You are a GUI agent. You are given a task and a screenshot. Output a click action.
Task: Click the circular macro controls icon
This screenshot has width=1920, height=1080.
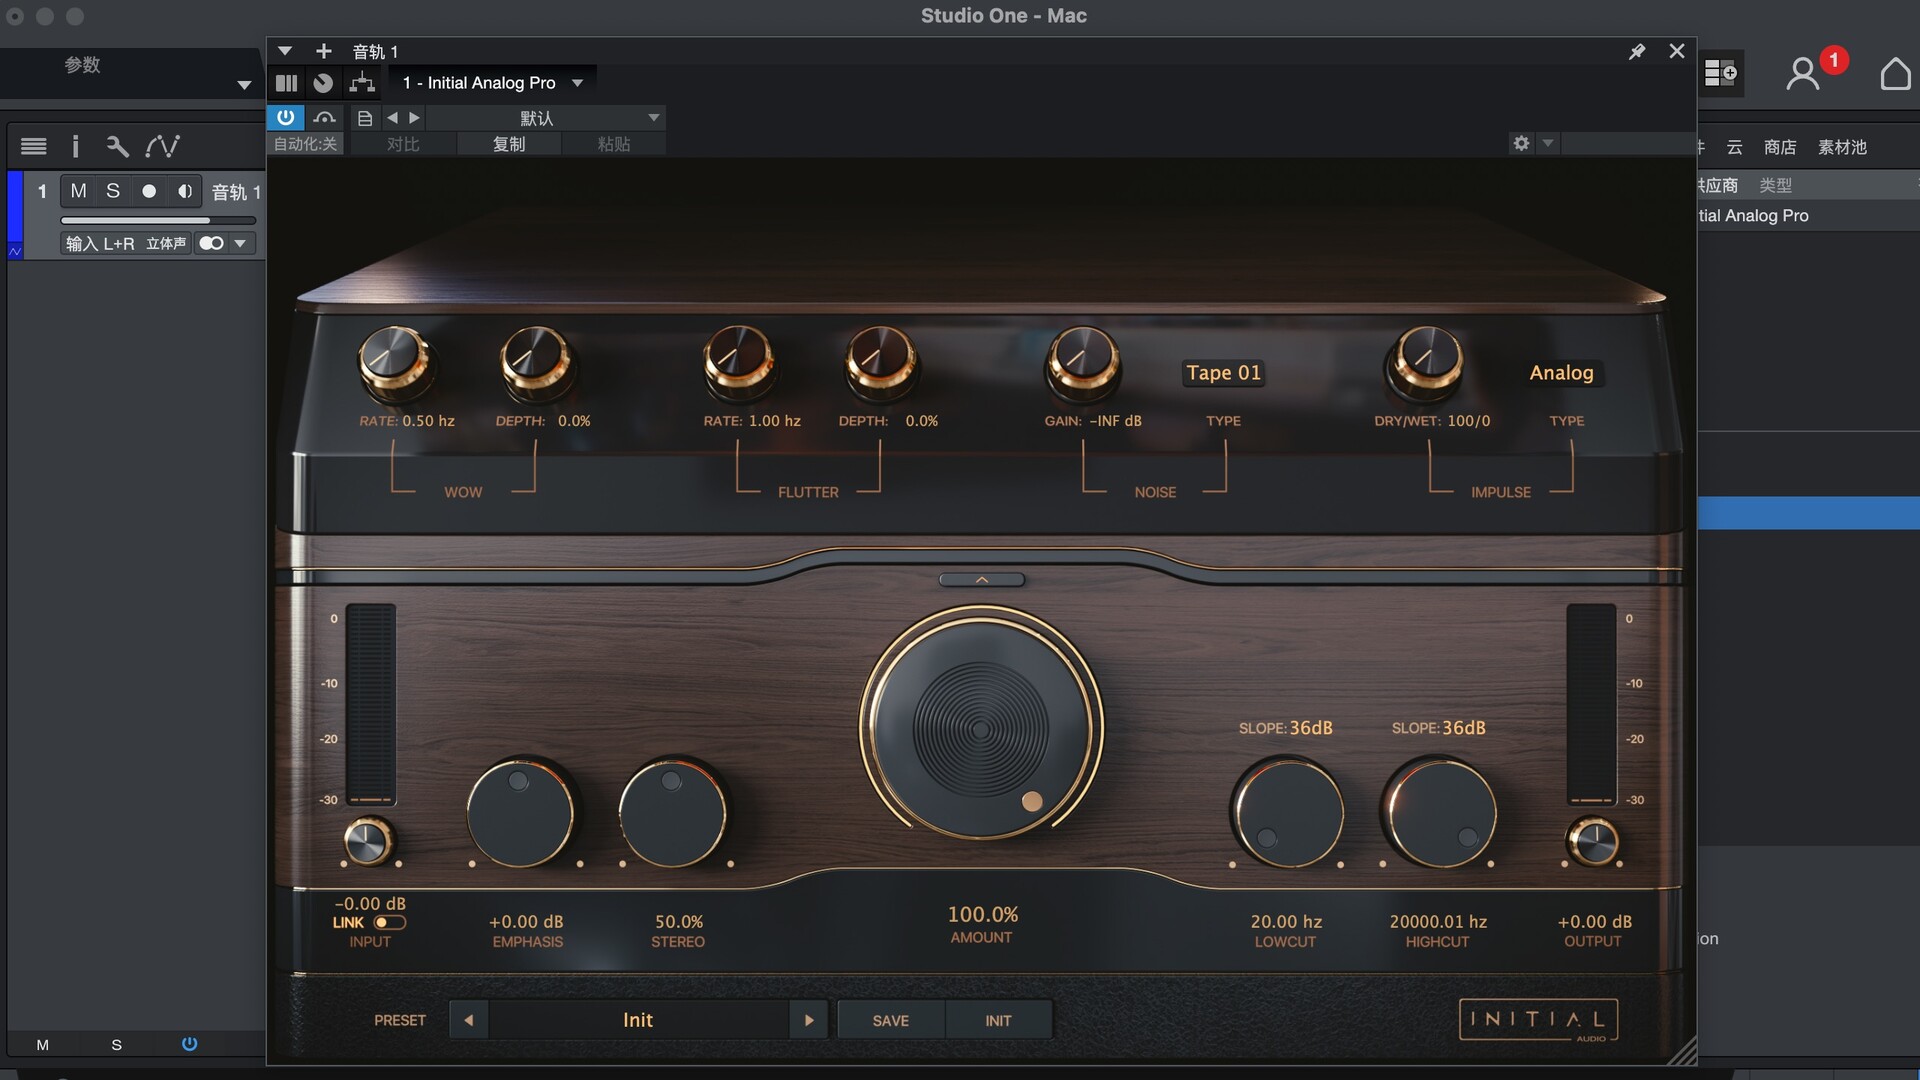tap(323, 83)
